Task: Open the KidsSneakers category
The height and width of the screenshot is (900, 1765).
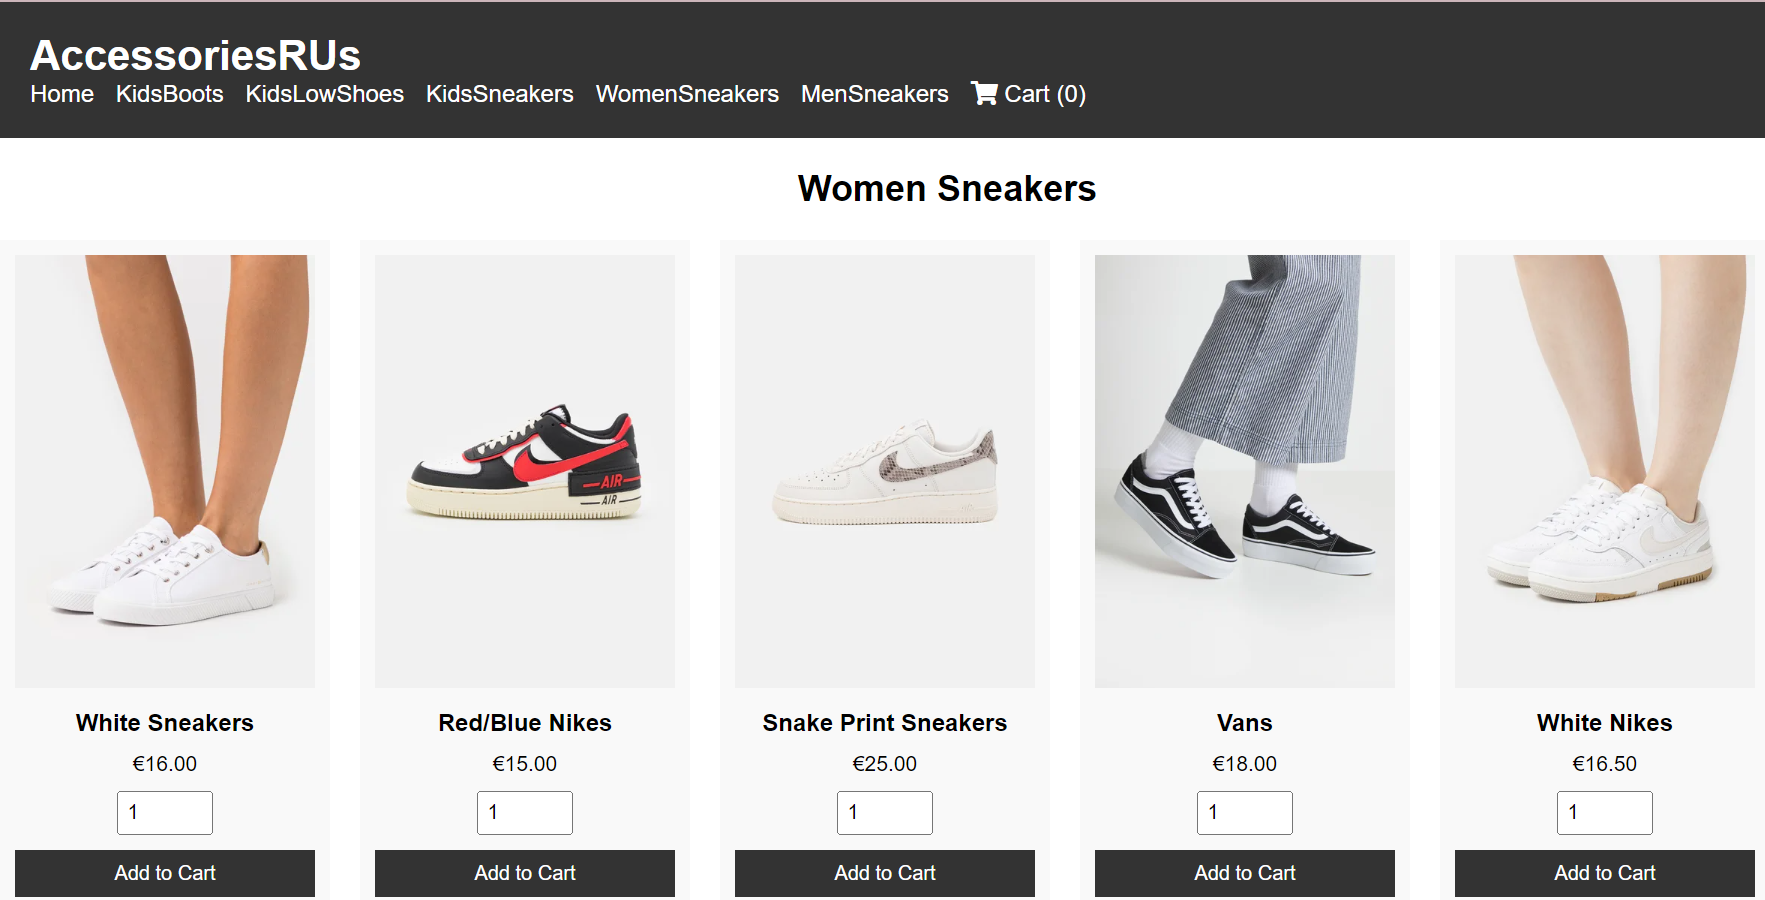Action: click(499, 94)
